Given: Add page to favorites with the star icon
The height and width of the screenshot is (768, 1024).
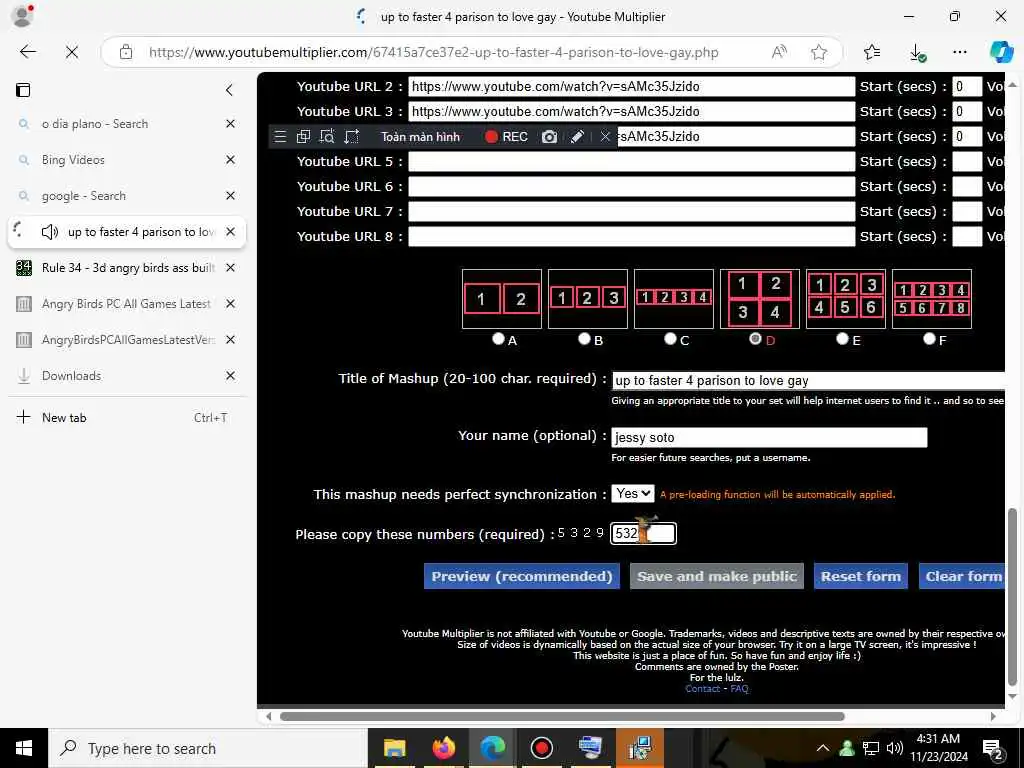Looking at the screenshot, I should pos(819,52).
